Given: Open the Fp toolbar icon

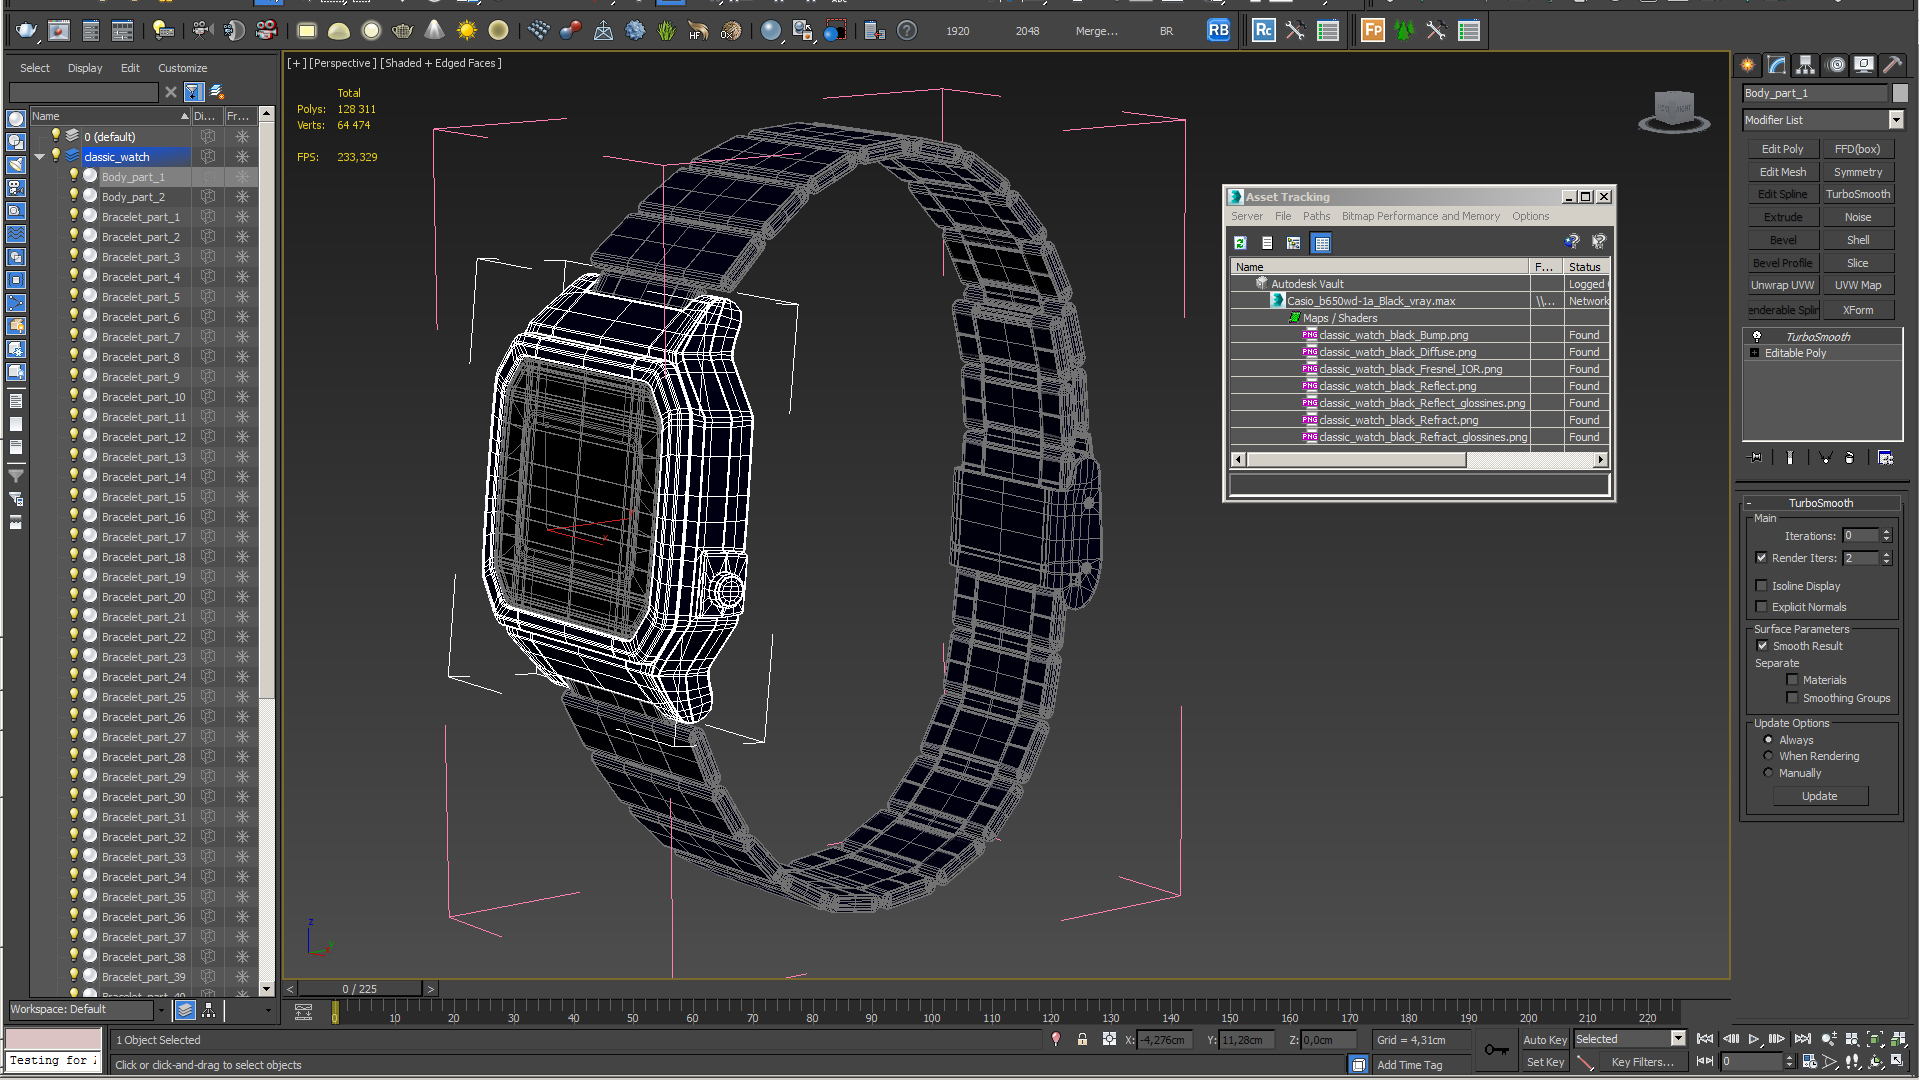Looking at the screenshot, I should (1372, 30).
